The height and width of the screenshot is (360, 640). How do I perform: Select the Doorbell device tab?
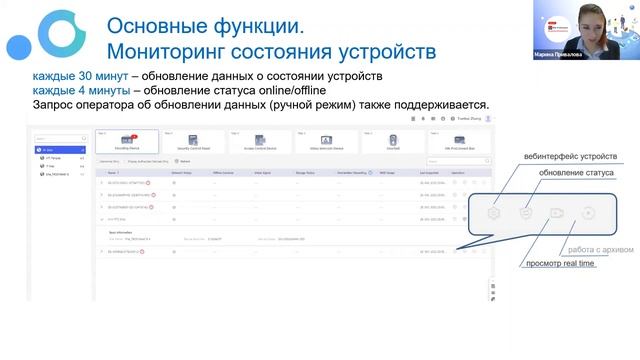[x=393, y=142]
